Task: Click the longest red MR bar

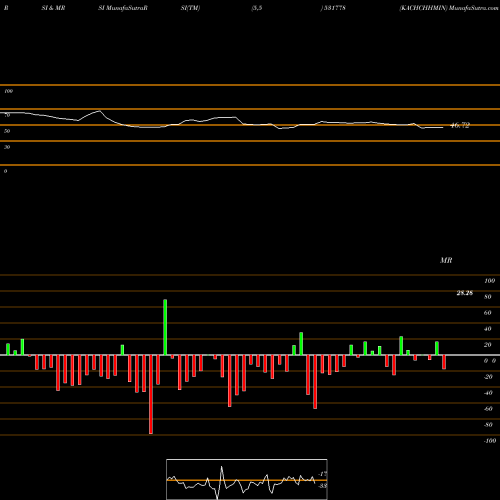Action: (151, 394)
